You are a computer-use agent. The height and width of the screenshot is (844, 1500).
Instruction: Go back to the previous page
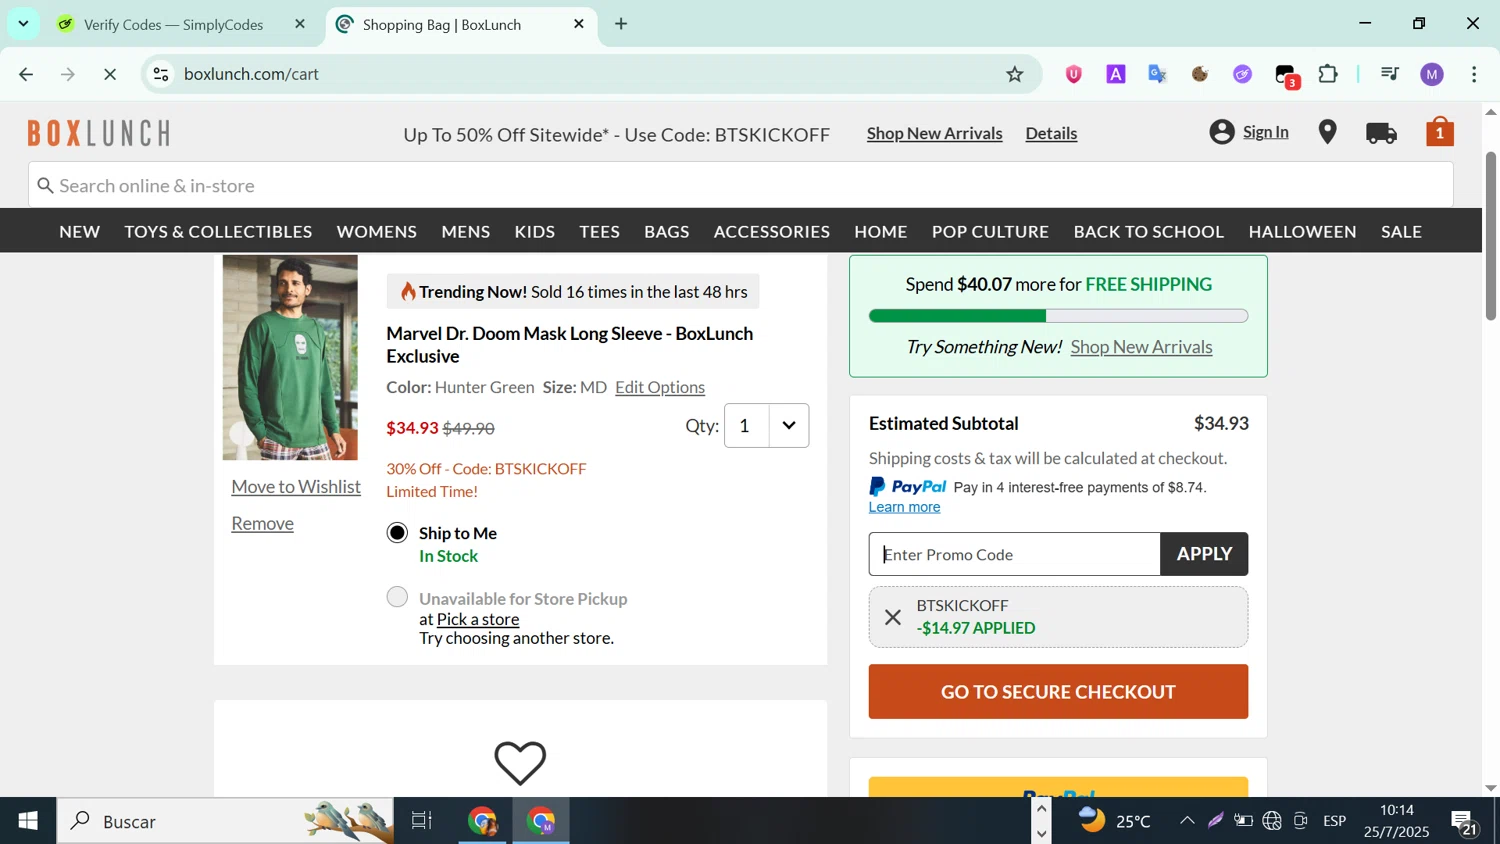point(26,74)
